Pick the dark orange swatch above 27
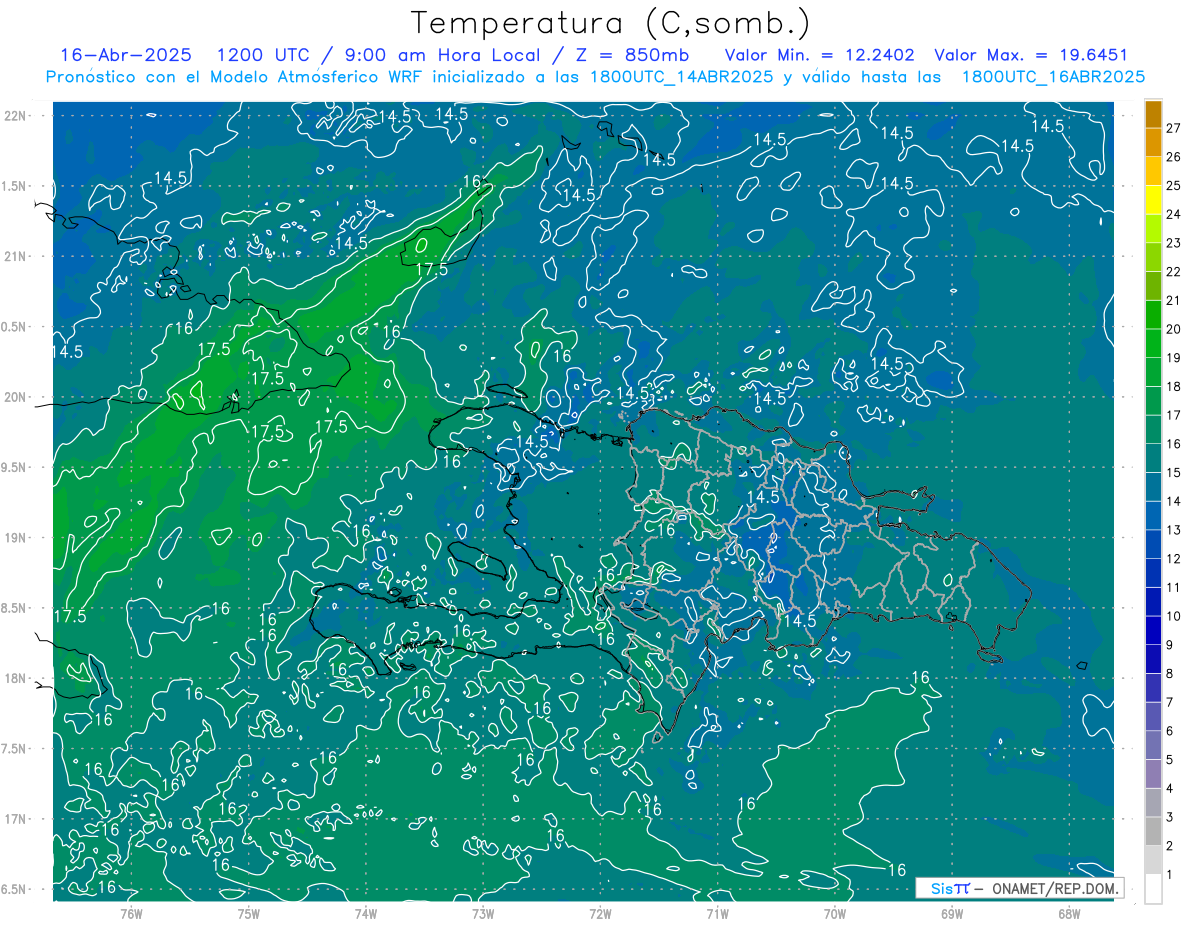 coord(1153,114)
